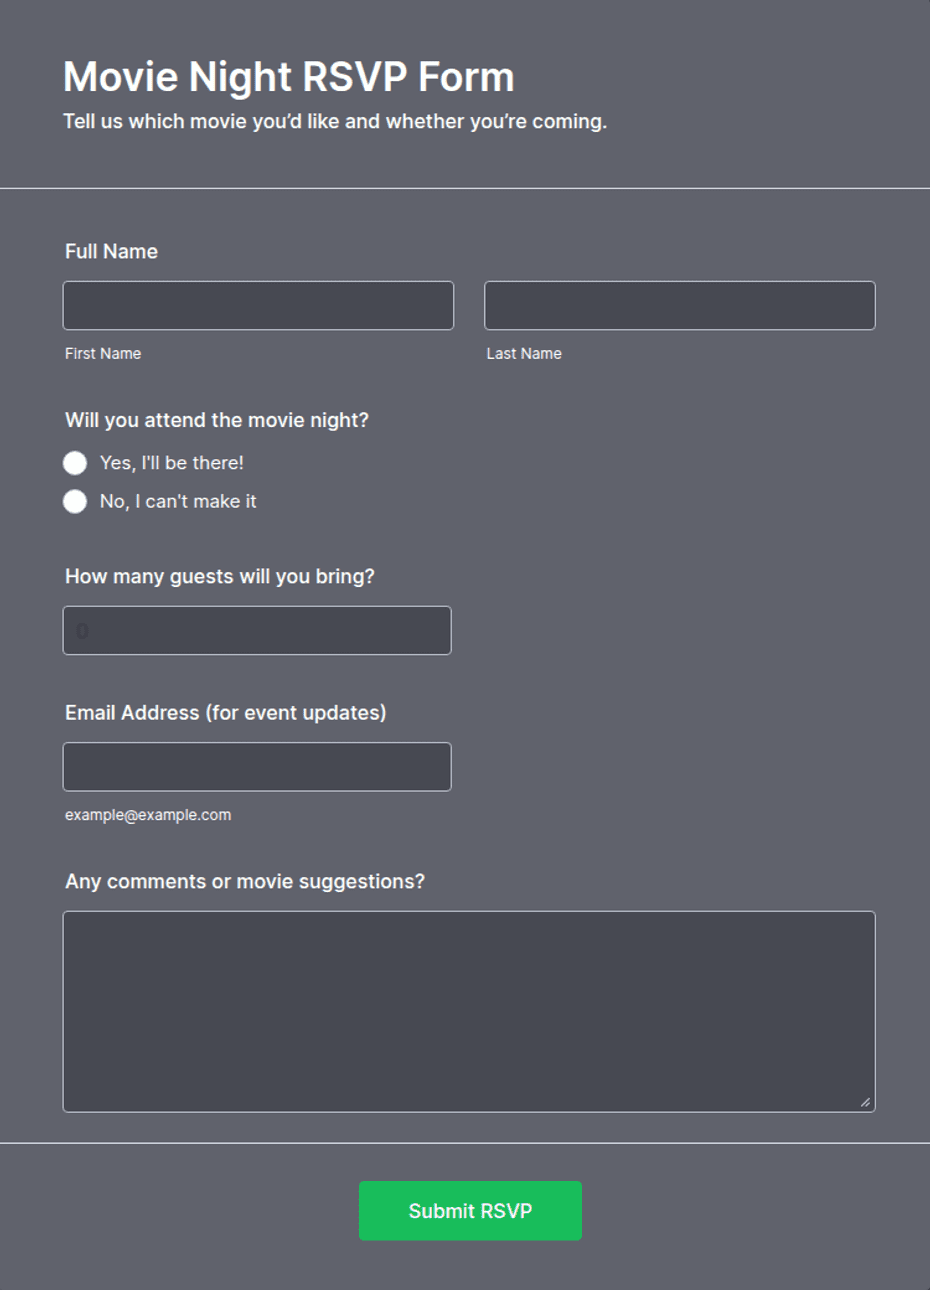Click the "Will you attend the movie night?" label
The width and height of the screenshot is (930, 1290).
[217, 421]
